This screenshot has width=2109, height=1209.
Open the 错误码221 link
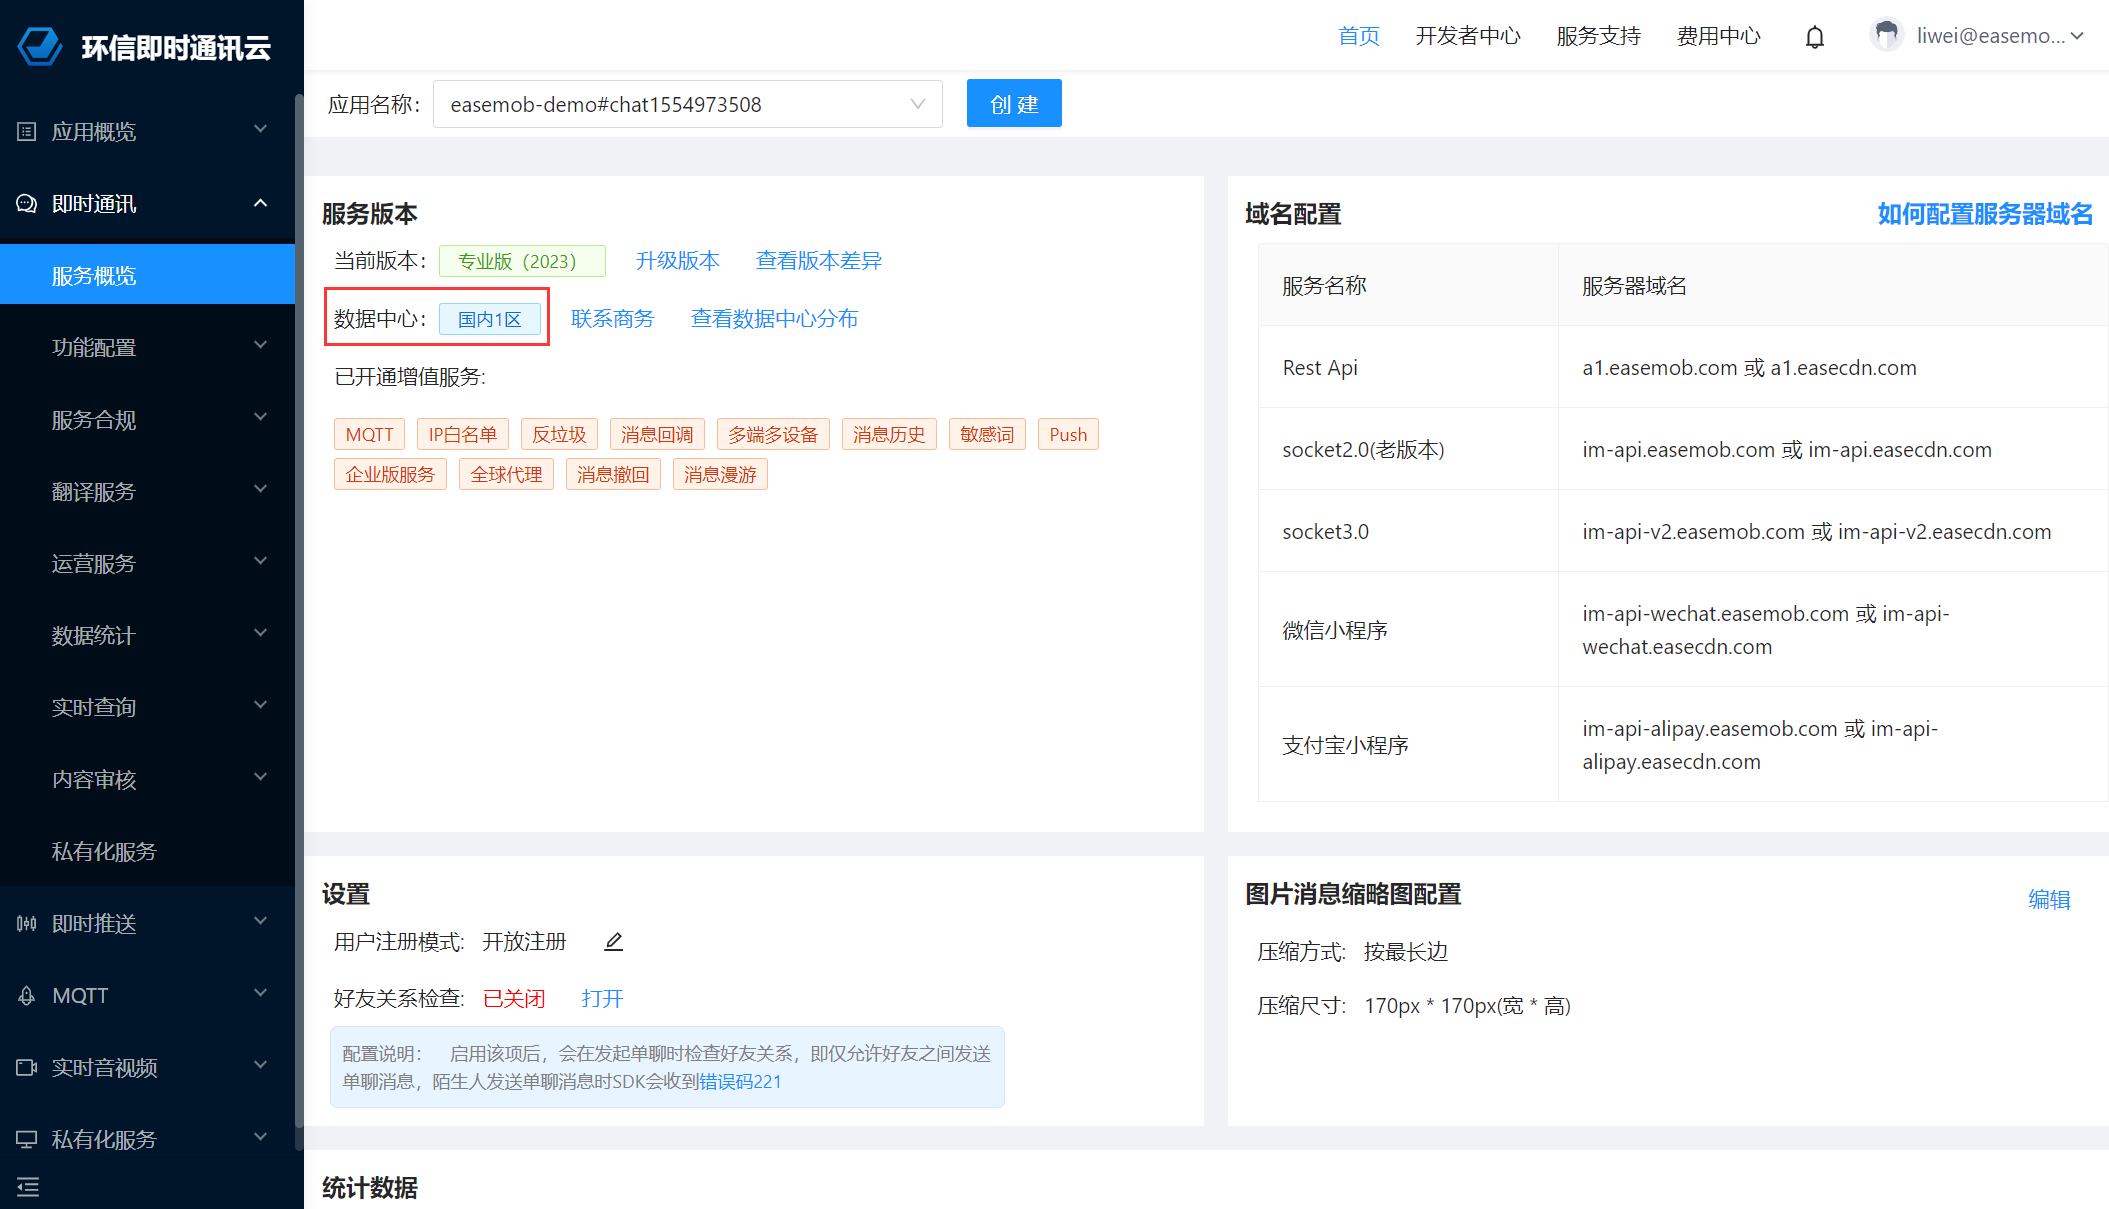click(x=740, y=1082)
